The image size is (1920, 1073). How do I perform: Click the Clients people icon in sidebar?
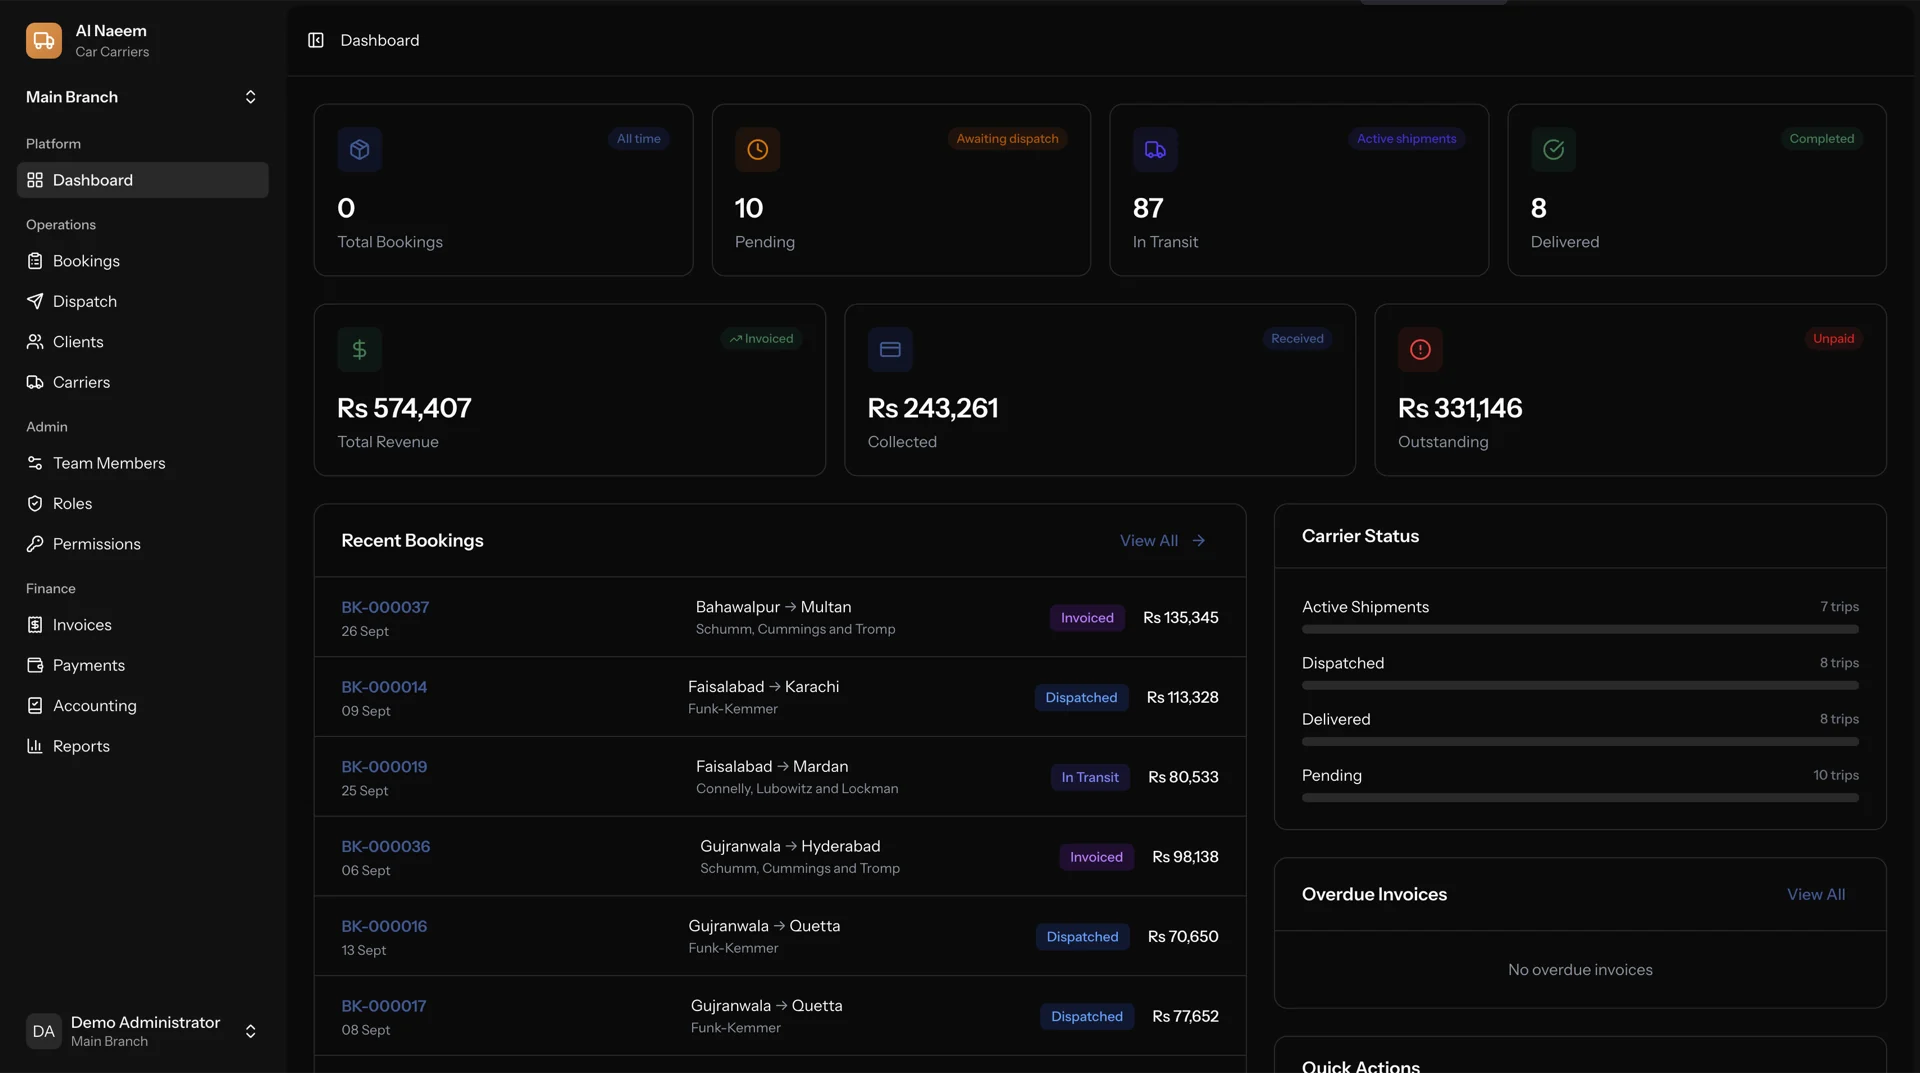pos(35,342)
